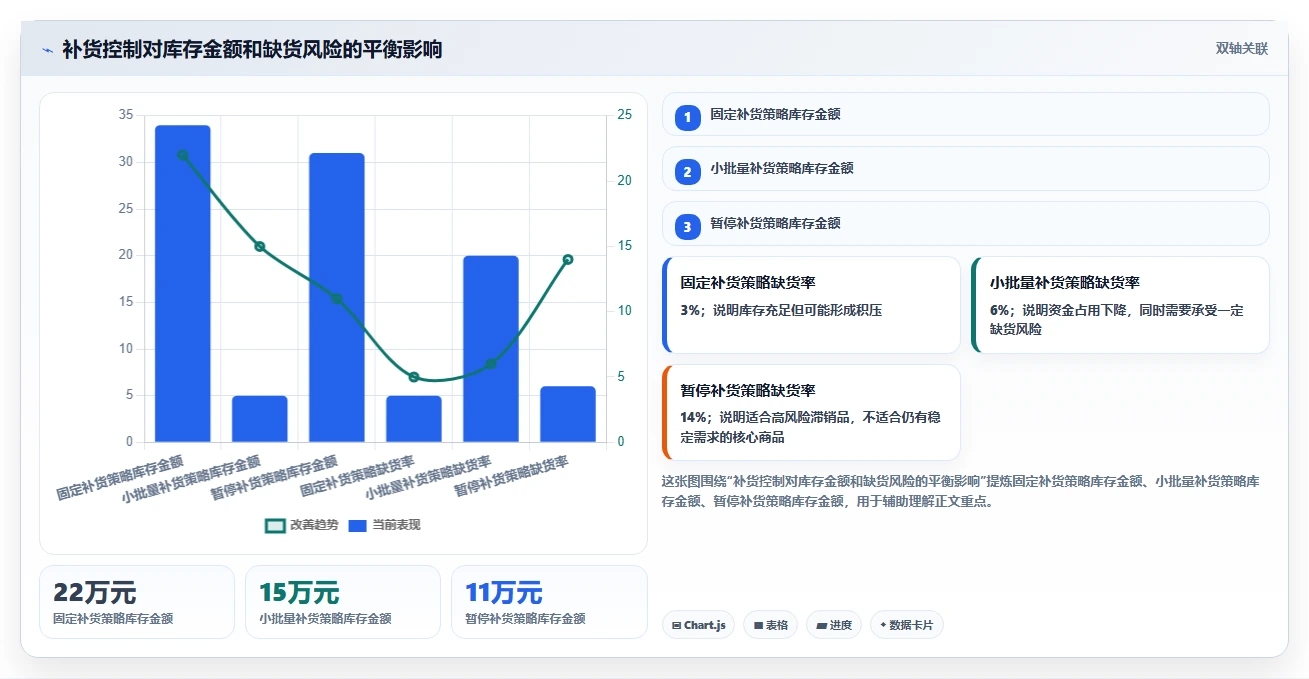Click the bar for 暂停补货策略缺货率
Image resolution: width=1309 pixels, height=679 pixels.
pyautogui.click(x=568, y=414)
